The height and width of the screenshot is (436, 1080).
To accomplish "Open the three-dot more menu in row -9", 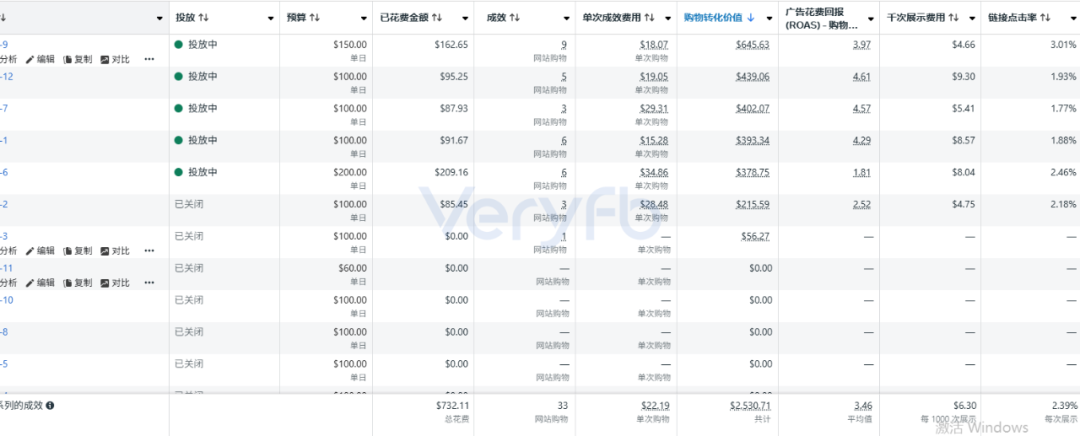I will tap(149, 60).
